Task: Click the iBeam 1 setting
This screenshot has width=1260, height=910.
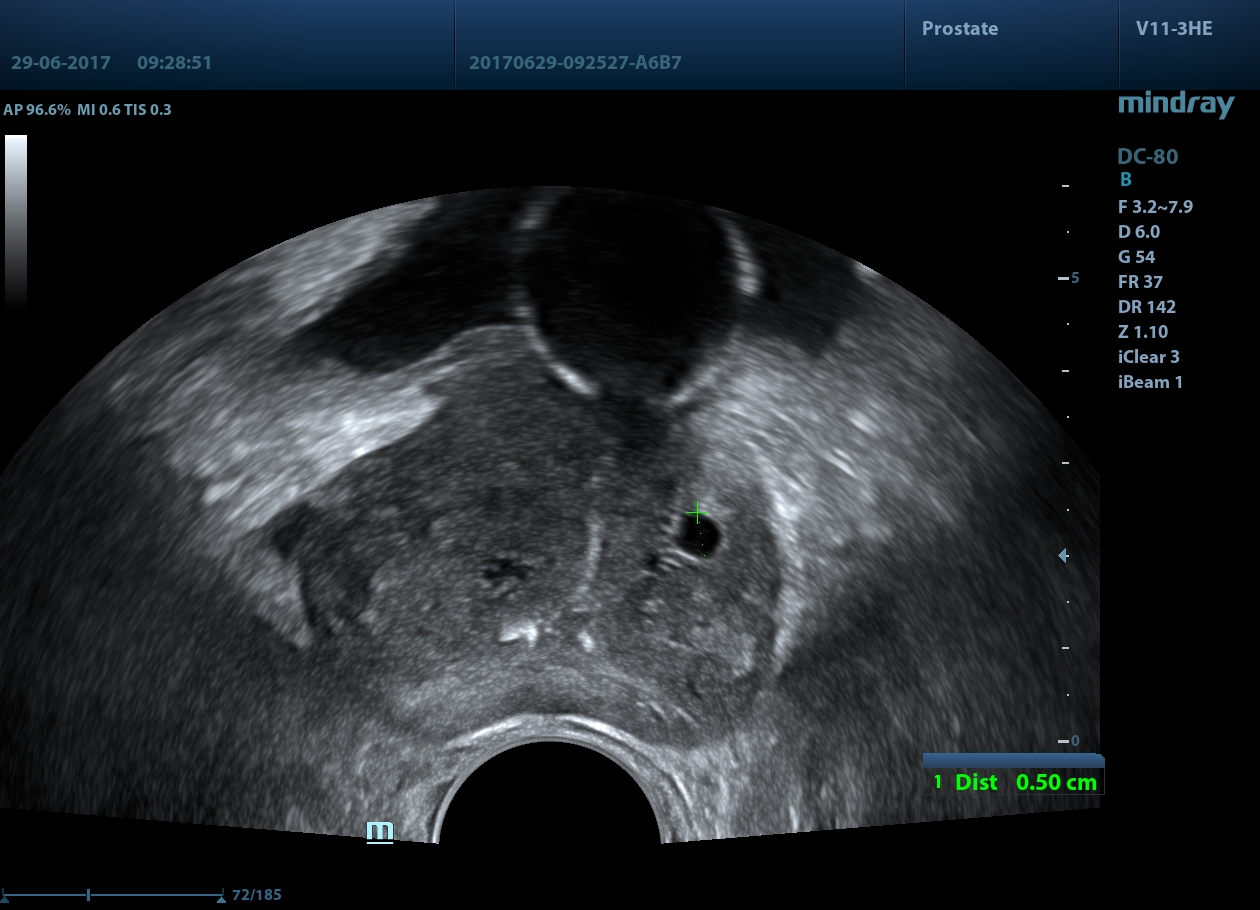Action: (1150, 382)
